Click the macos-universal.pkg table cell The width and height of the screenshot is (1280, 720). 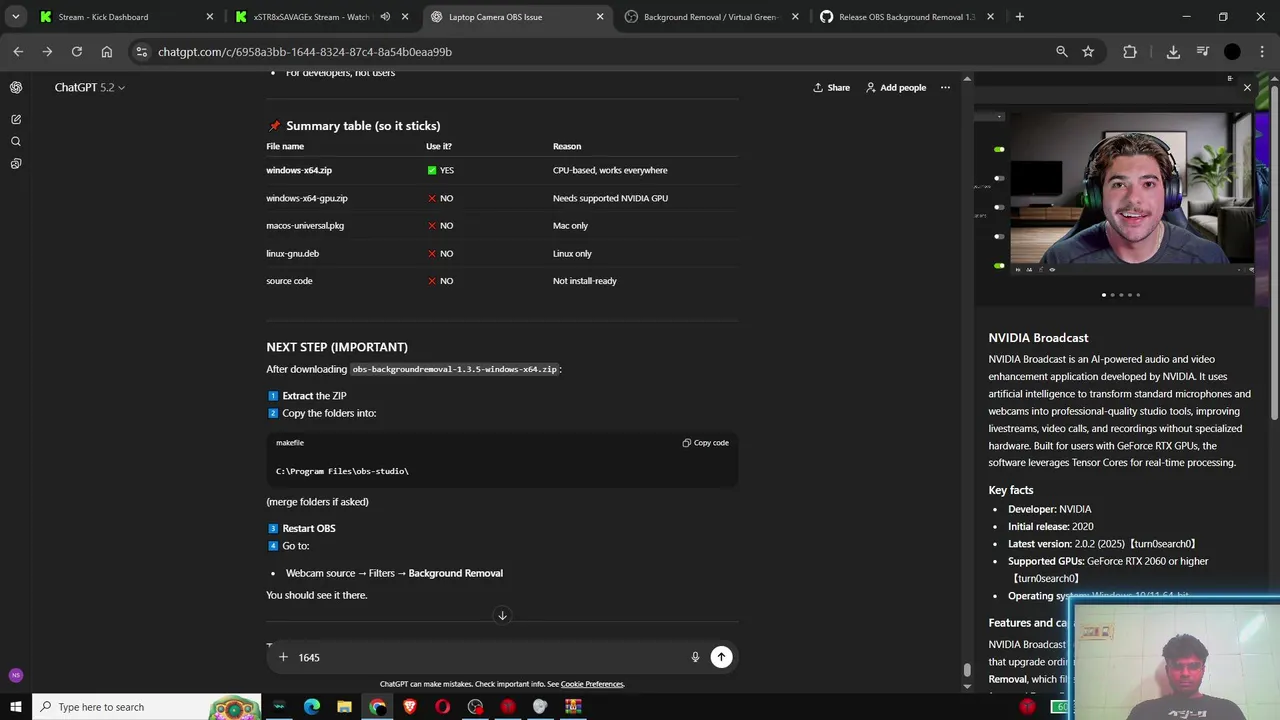pyautogui.click(x=305, y=225)
